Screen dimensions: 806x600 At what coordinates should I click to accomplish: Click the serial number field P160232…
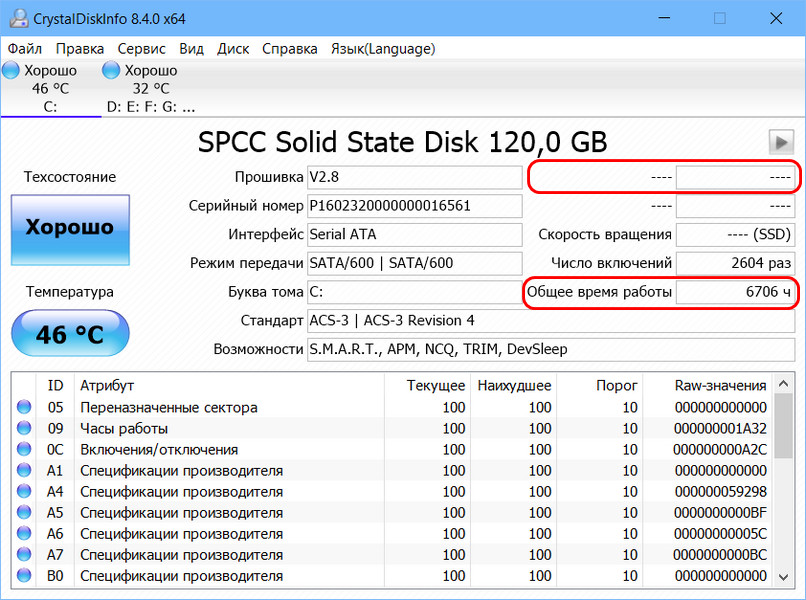point(415,206)
